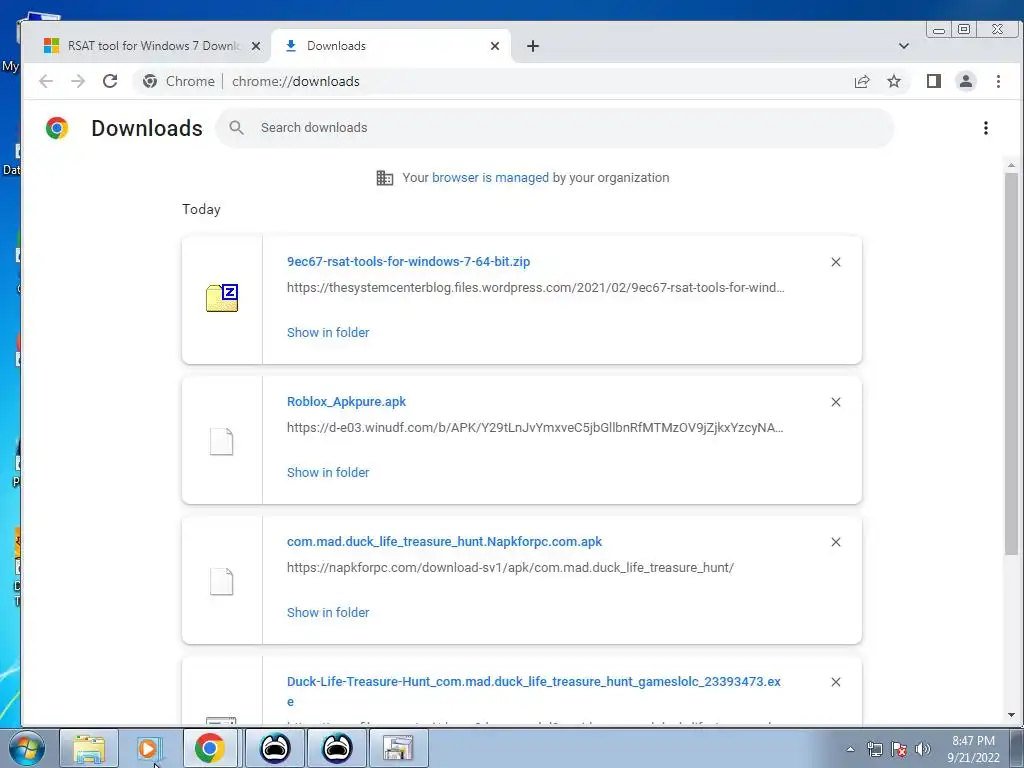Open Duck-Life-Treasure-Hunt gameslolc exe link
The image size is (1024, 768).
point(534,691)
